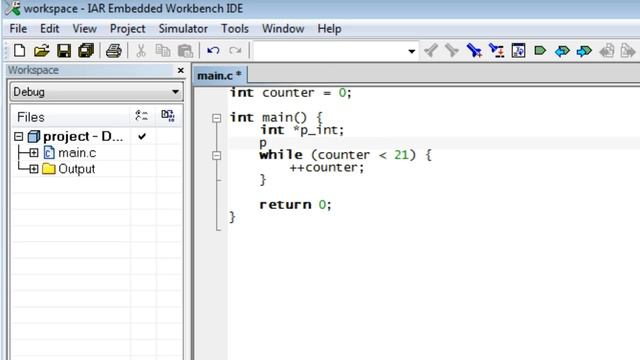Click the Output folder icon
640x360 pixels.
[49, 169]
